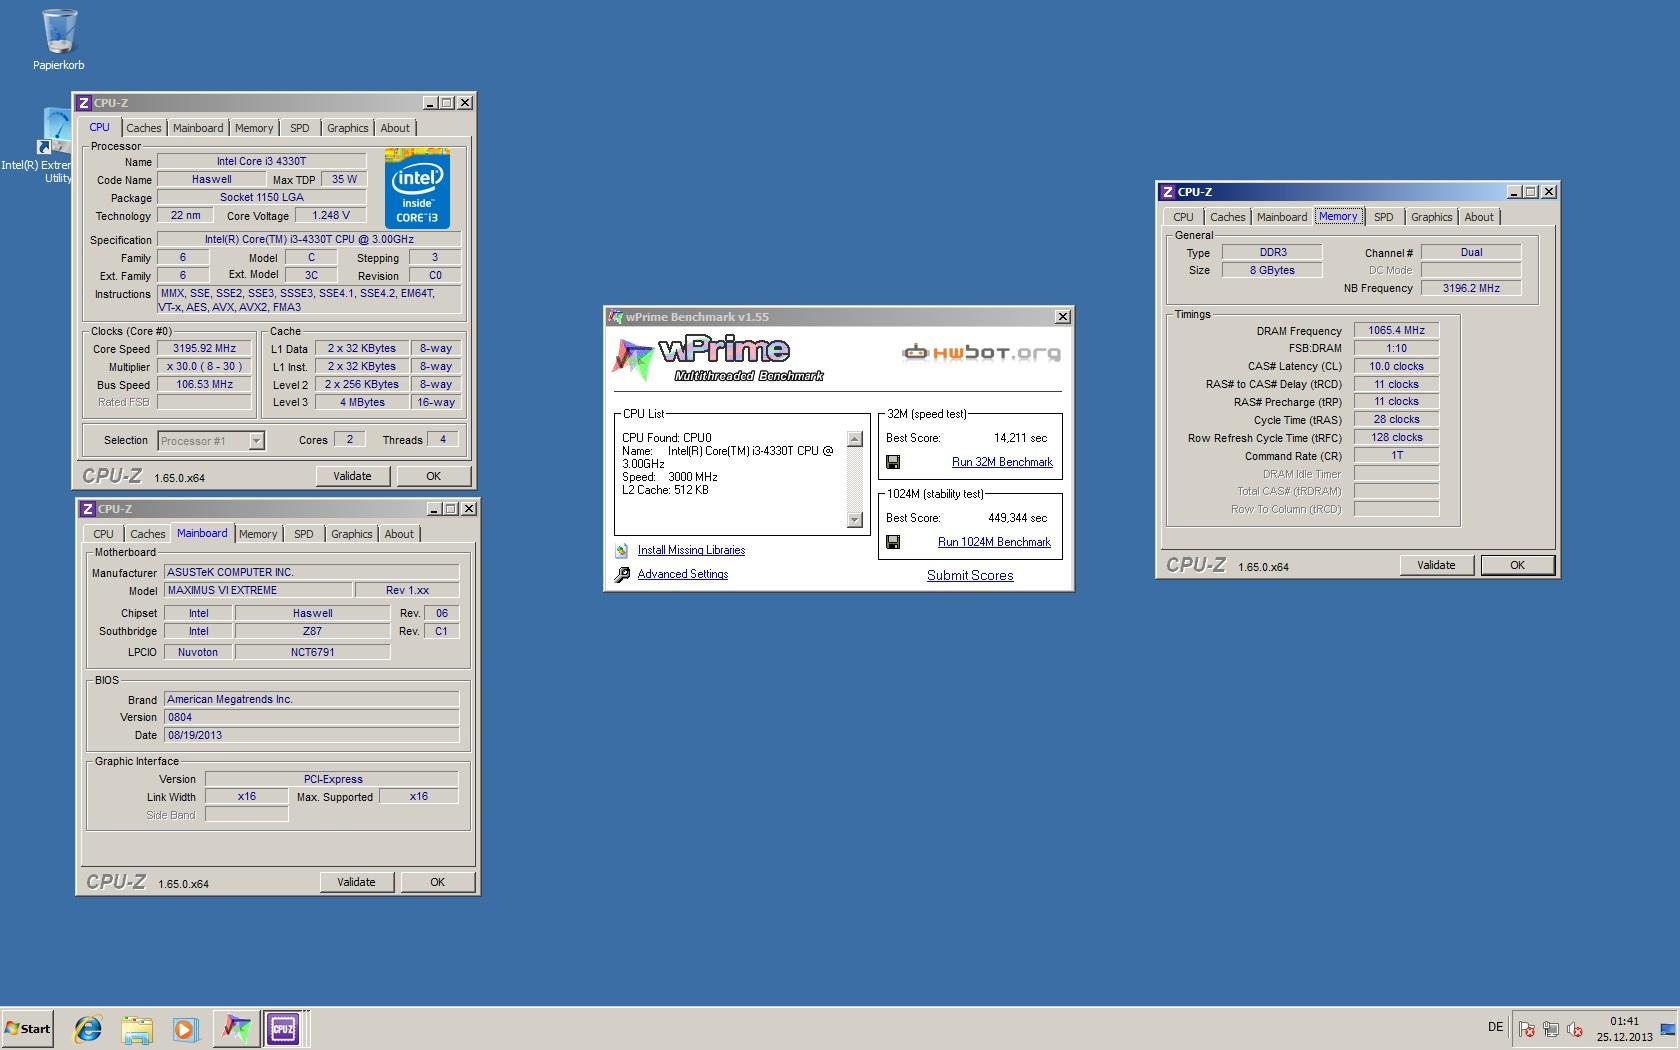Click Validate in the Memory CPU-Z window
The height and width of the screenshot is (1050, 1680).
[x=1436, y=565]
